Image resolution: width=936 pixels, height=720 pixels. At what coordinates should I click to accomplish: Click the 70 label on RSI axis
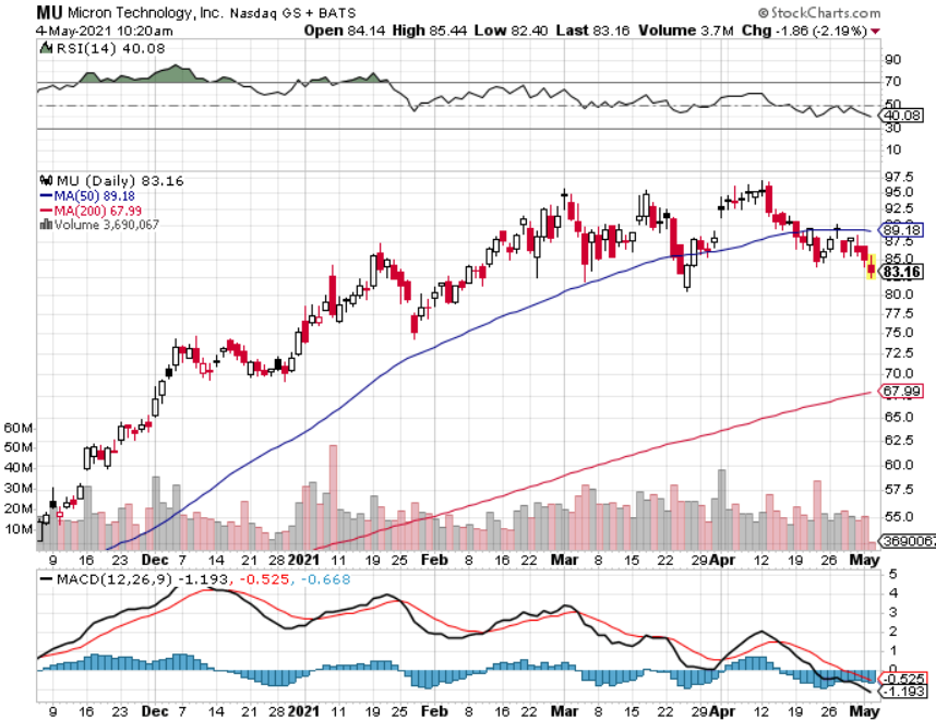(894, 81)
